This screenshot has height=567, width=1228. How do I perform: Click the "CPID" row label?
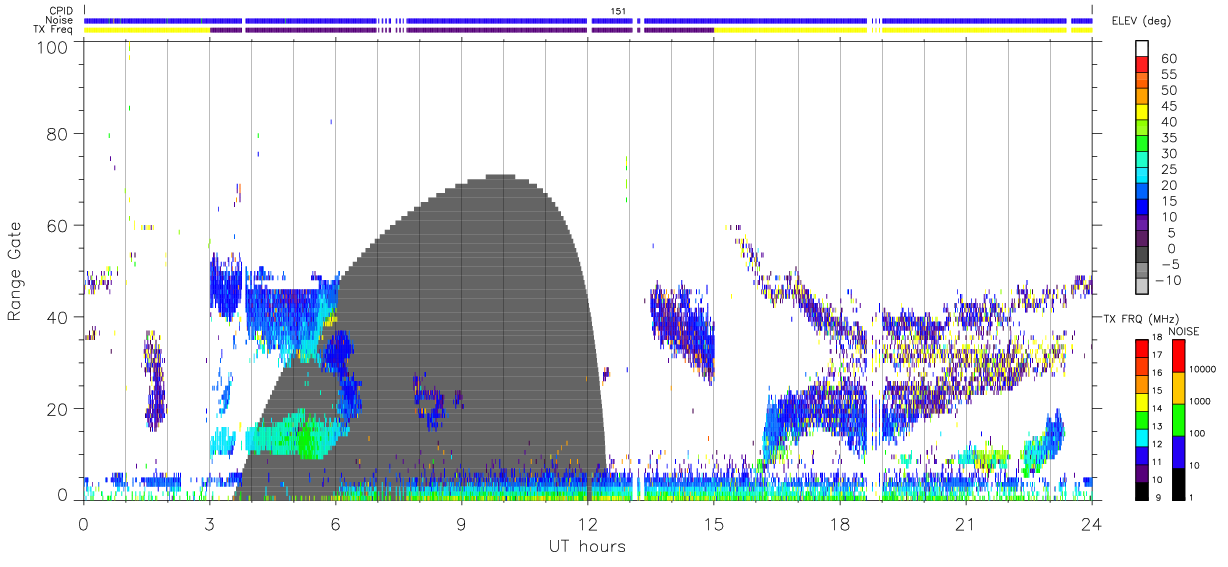(x=61, y=11)
